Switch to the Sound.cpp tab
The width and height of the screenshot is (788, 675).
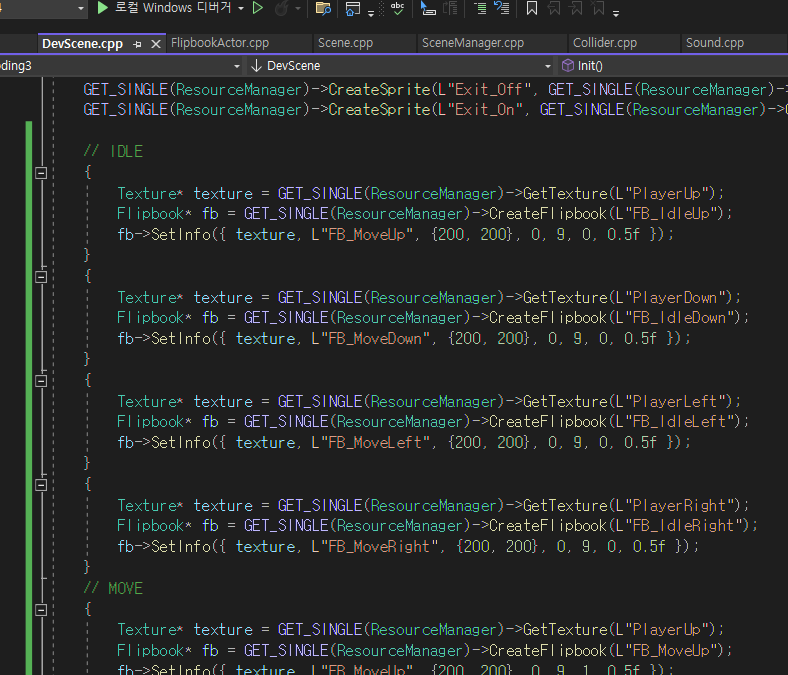coord(715,43)
